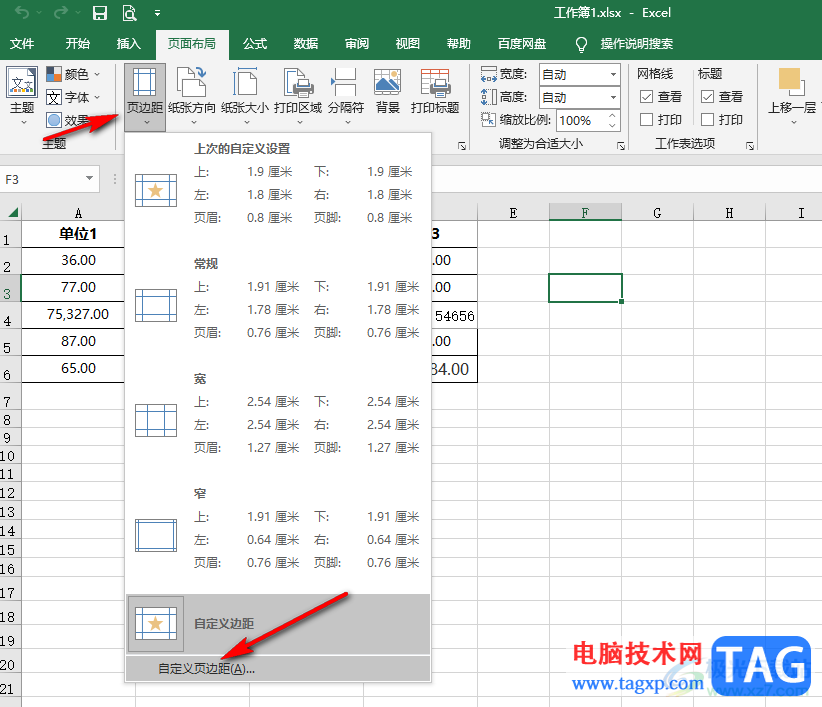Open the 主题 themes gallery
Image resolution: width=822 pixels, height=707 pixels.
coord(22,96)
